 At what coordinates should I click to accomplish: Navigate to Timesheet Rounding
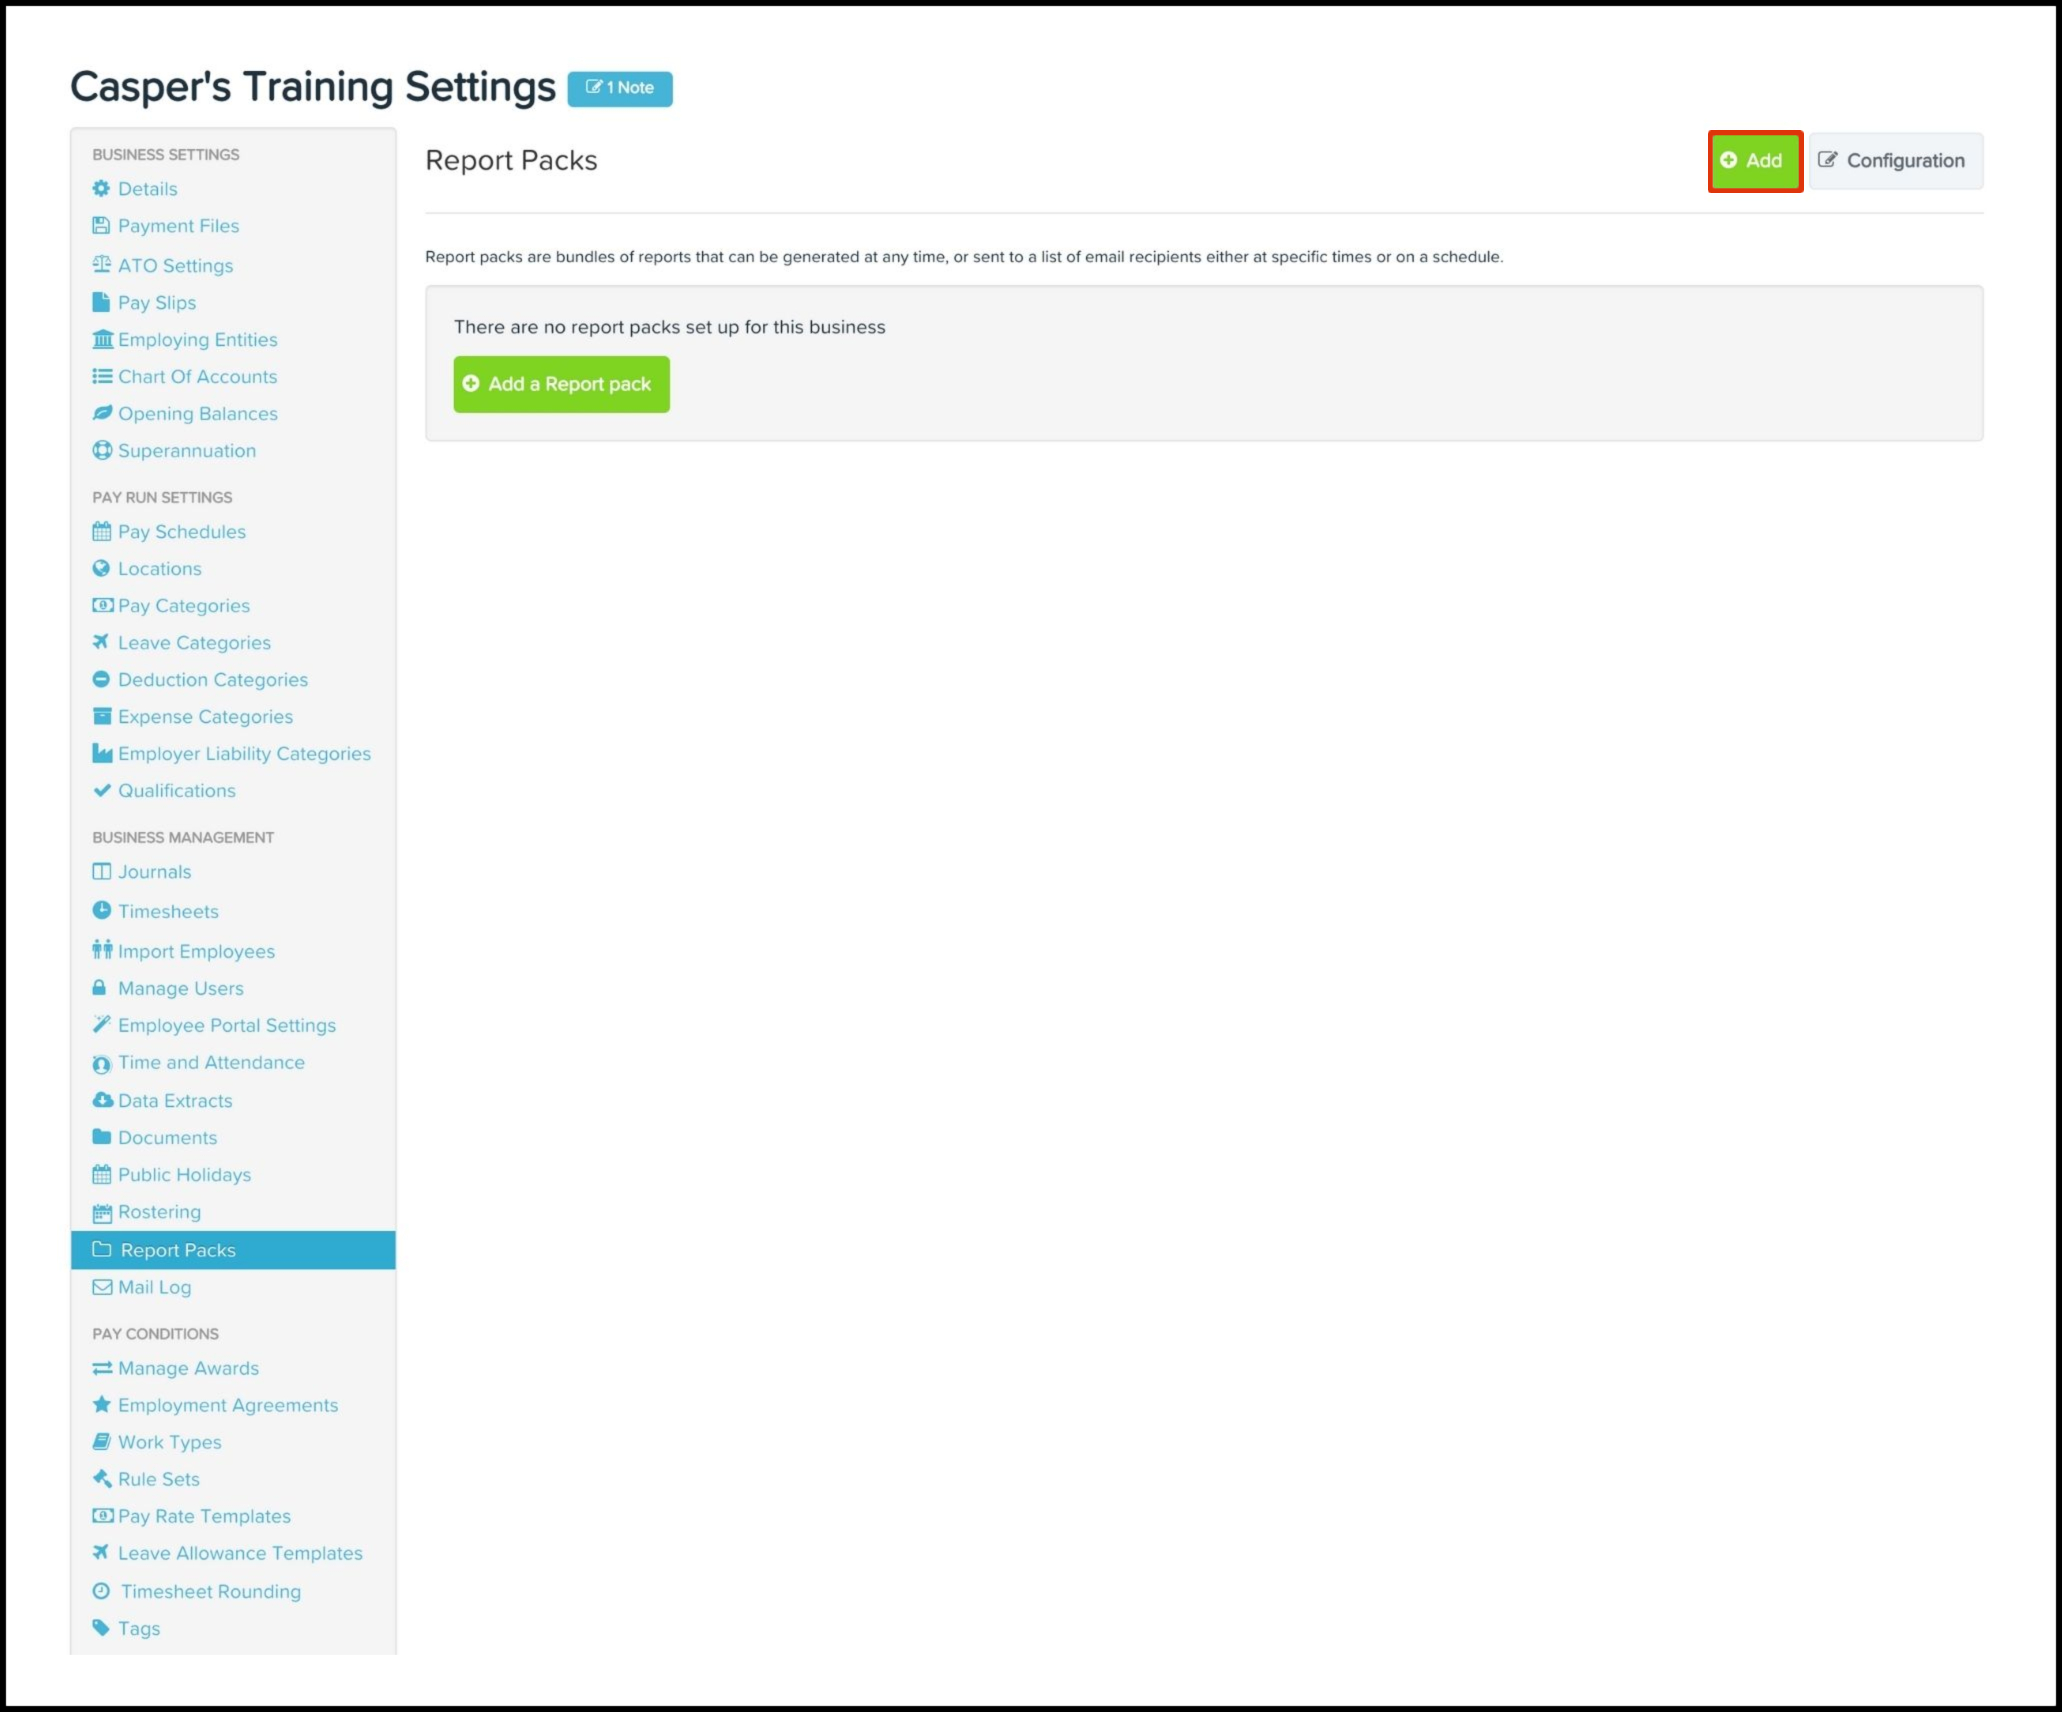coord(210,1591)
